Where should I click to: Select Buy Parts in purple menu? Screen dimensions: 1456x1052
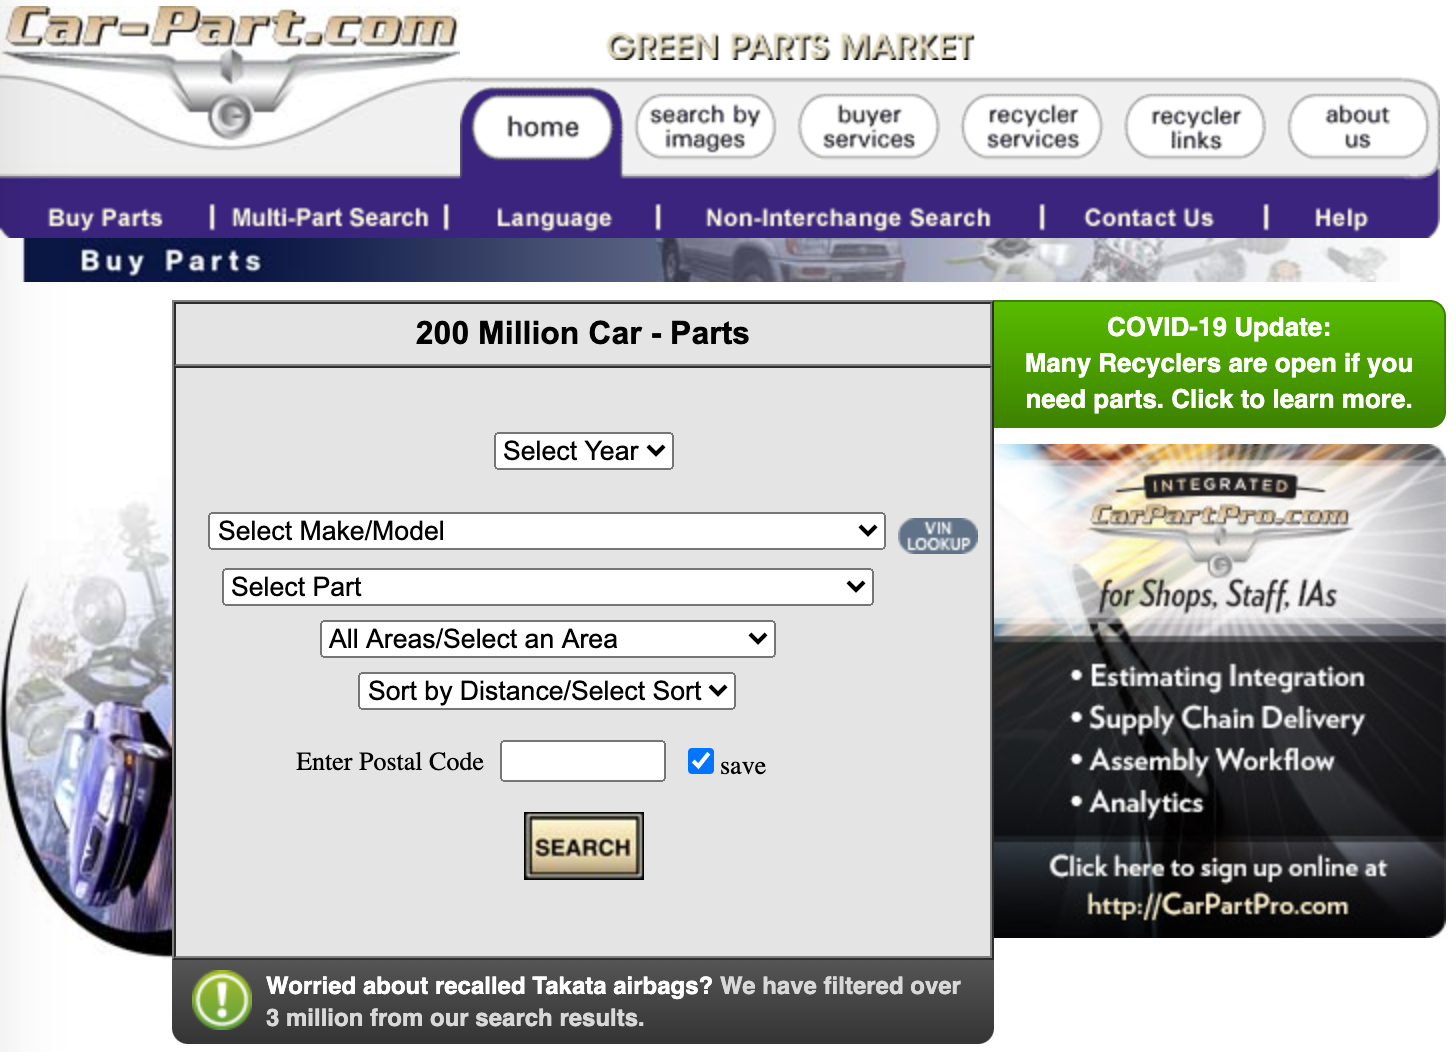coord(105,218)
